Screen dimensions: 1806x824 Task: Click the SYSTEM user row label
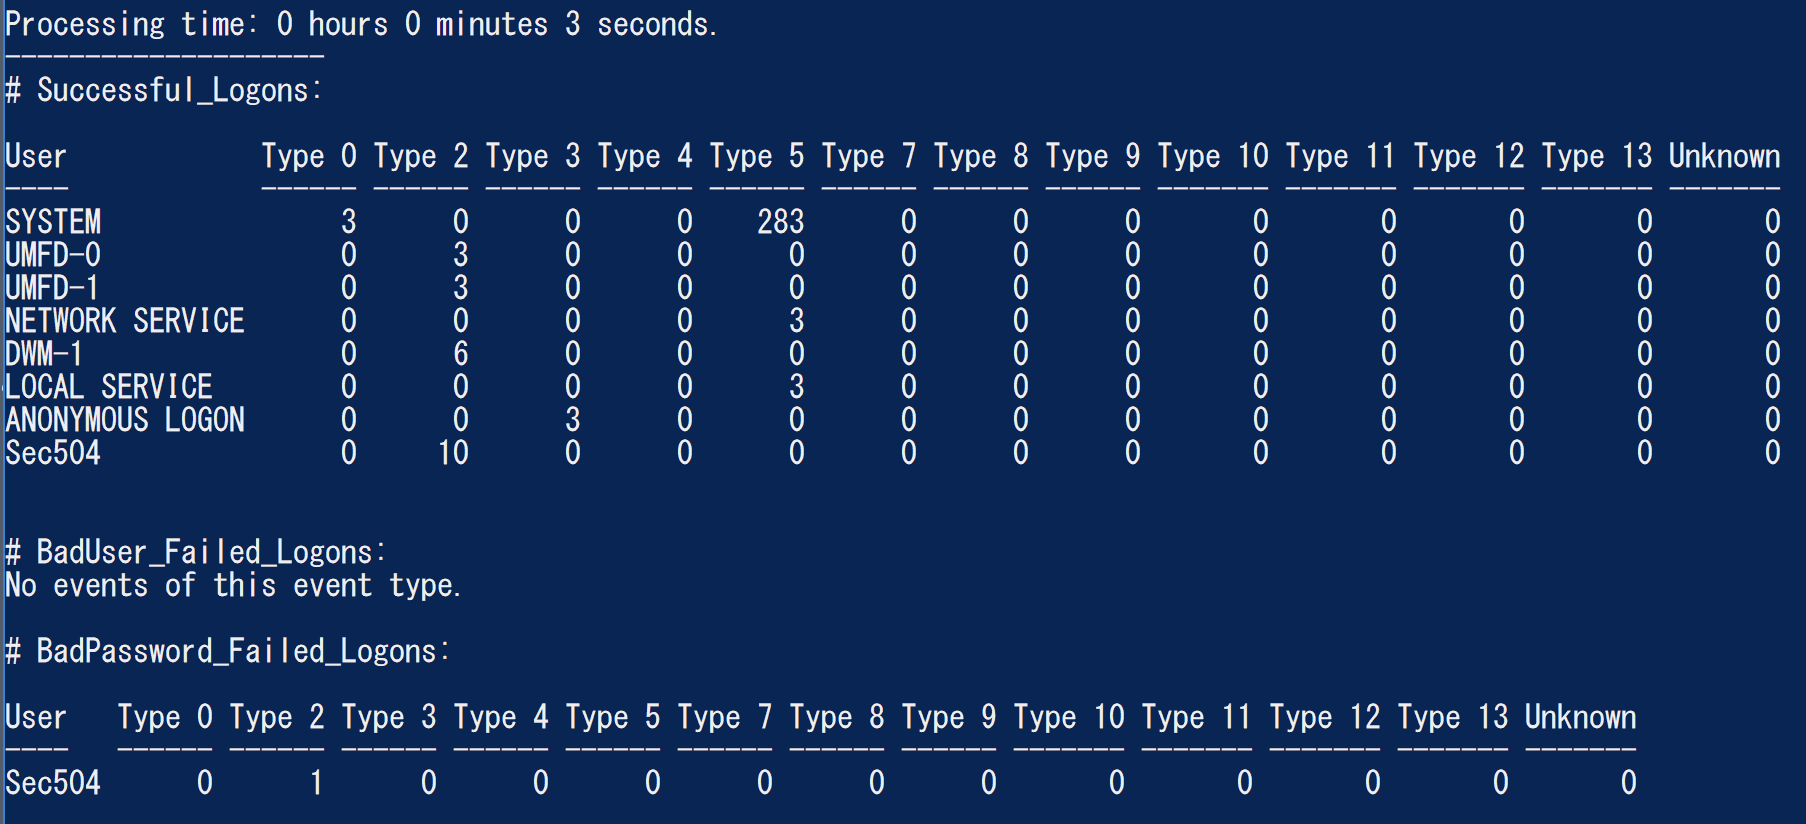tap(53, 221)
